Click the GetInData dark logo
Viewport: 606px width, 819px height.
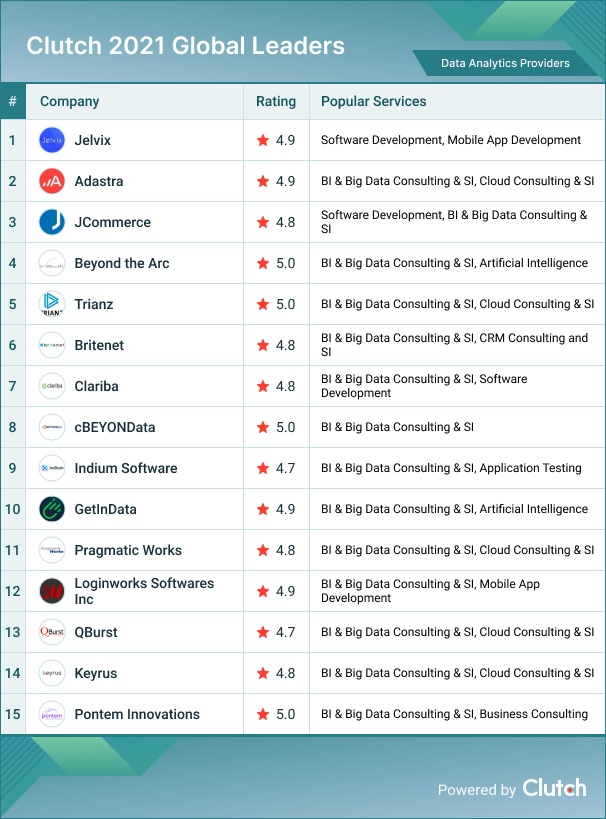(52, 509)
